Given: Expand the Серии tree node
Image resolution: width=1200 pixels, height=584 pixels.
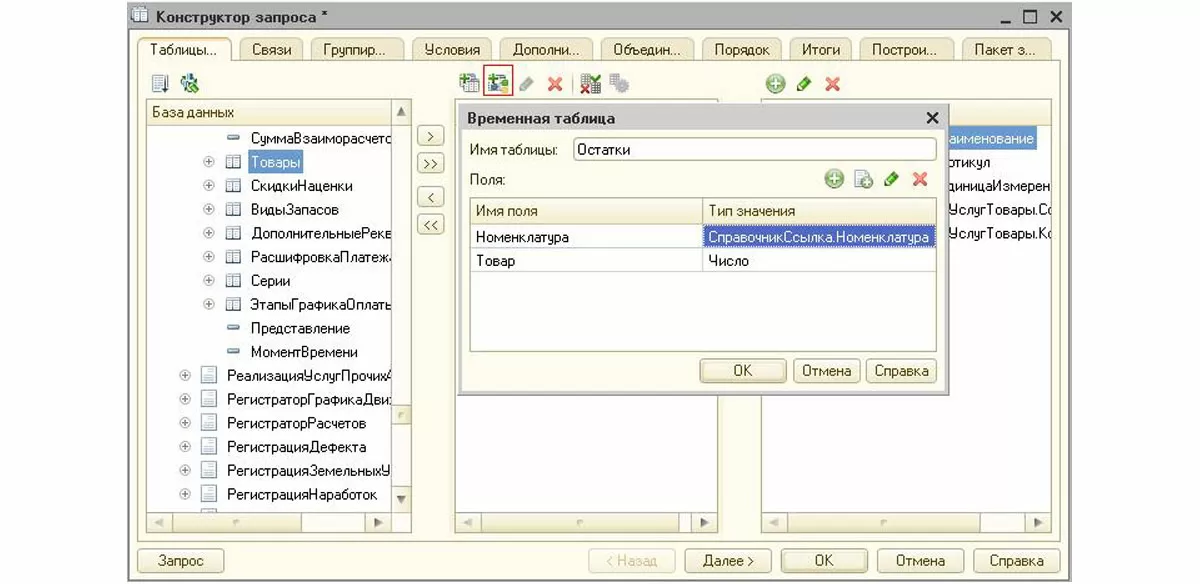Looking at the screenshot, I should [209, 281].
